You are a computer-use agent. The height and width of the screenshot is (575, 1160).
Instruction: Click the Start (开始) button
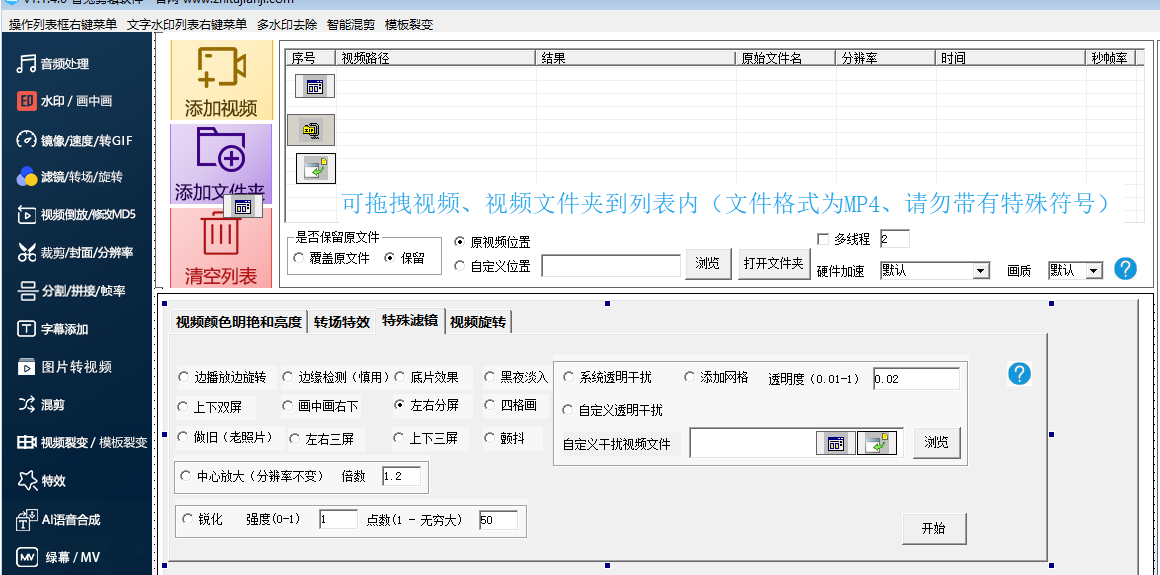coord(933,528)
